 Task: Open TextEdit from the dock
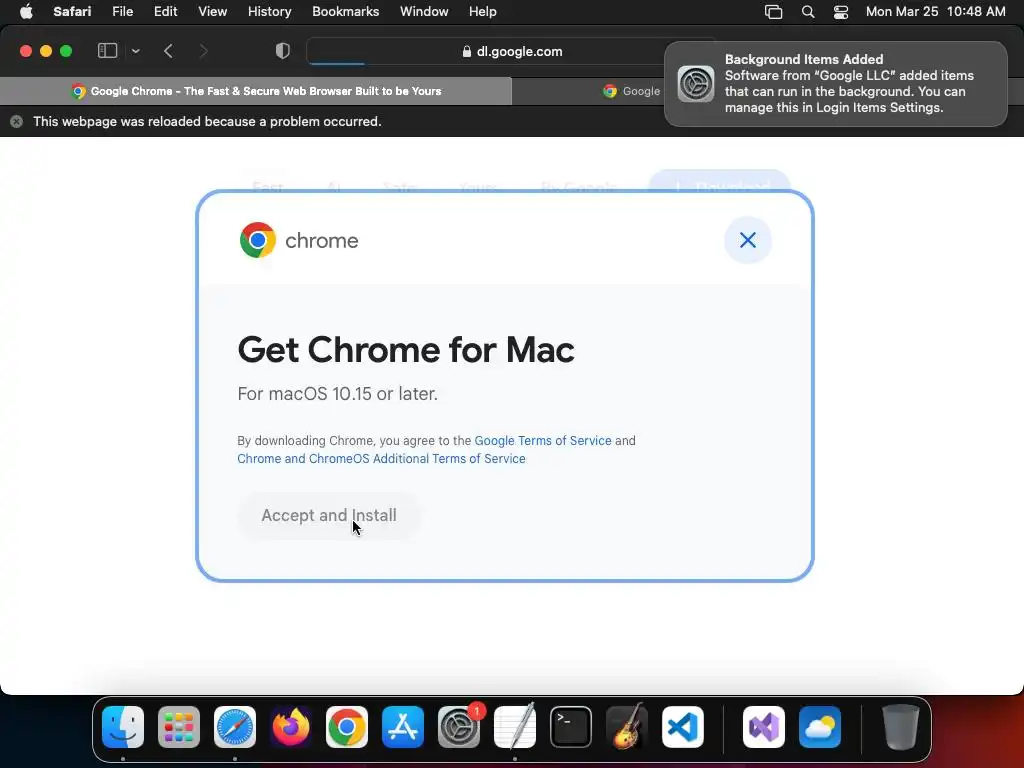click(x=515, y=727)
